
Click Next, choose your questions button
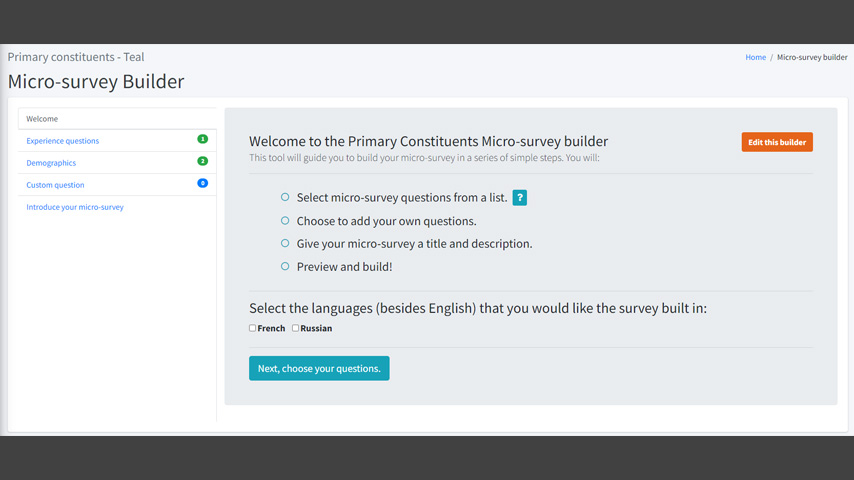pyautogui.click(x=319, y=368)
